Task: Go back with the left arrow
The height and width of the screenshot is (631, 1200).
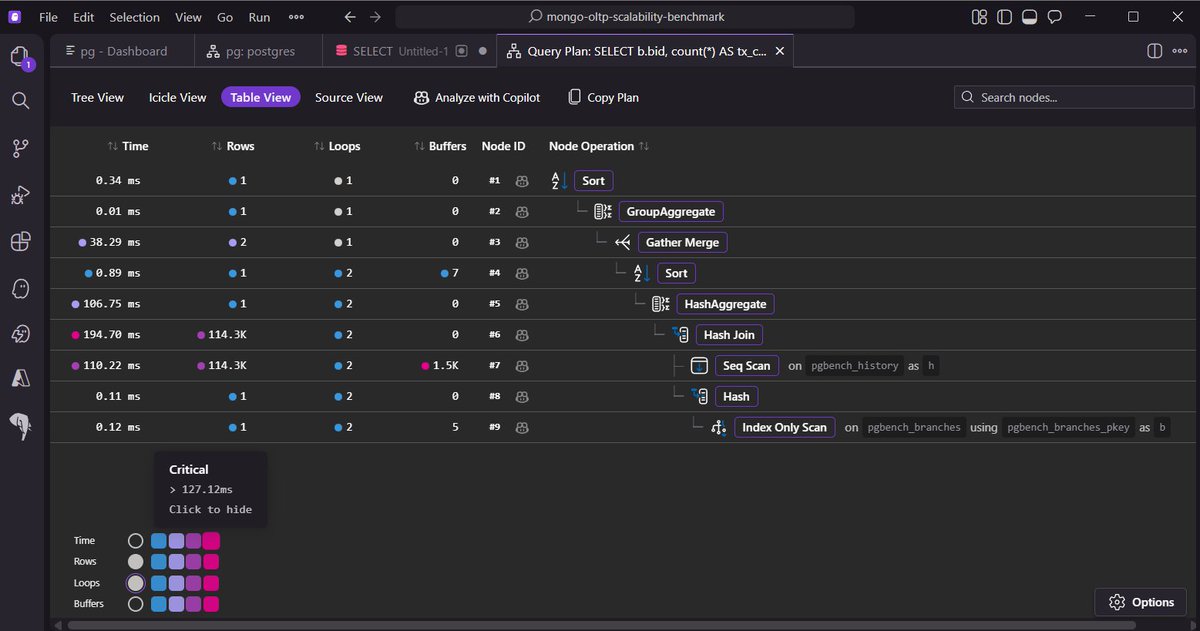Action: coord(349,17)
